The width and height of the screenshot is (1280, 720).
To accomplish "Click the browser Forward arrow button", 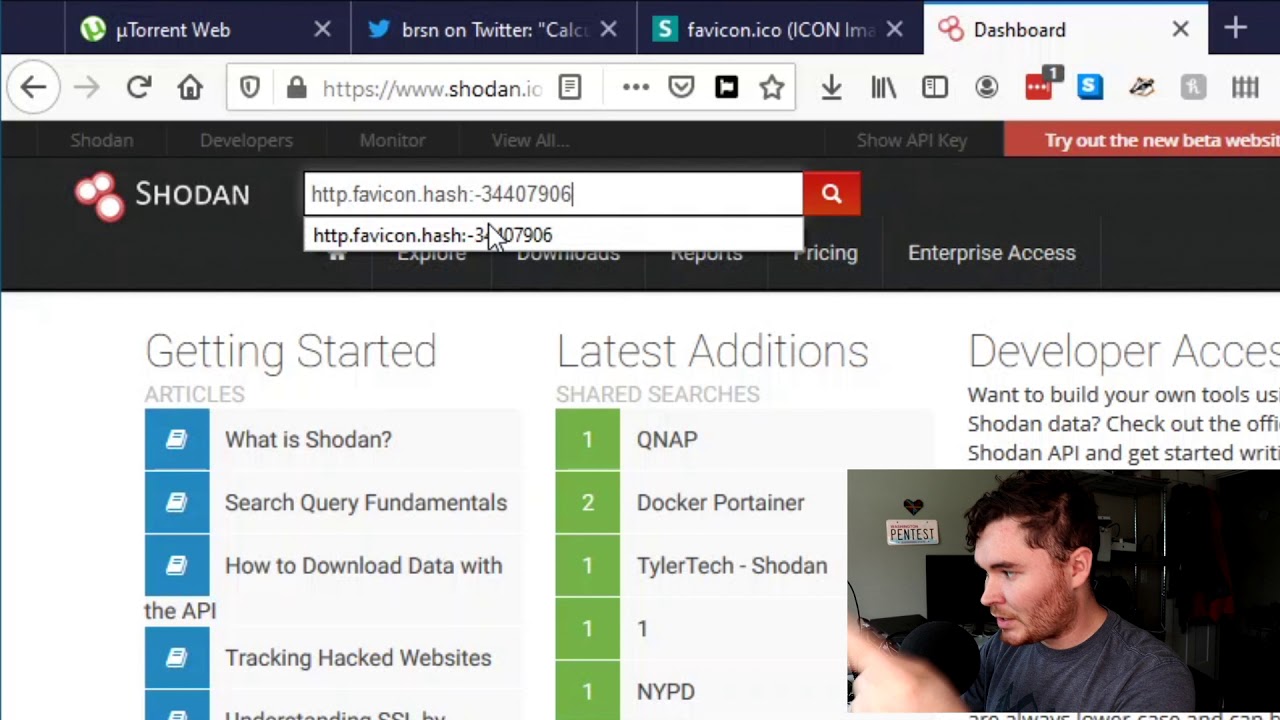I will 87,88.
